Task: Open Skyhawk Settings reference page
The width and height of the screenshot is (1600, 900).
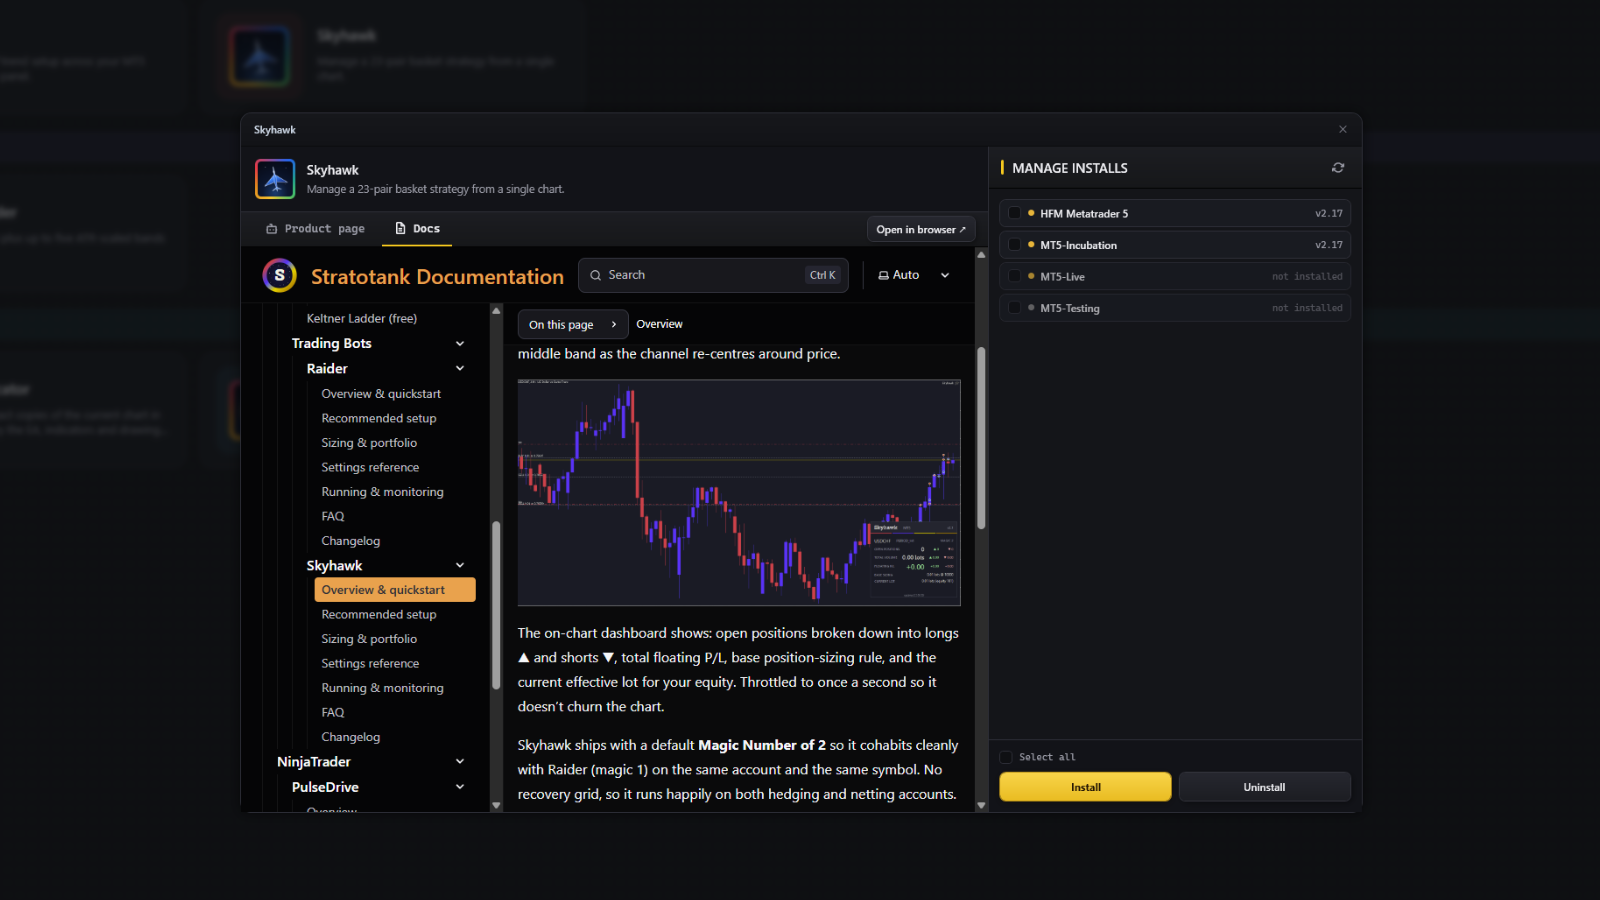Action: 370,663
